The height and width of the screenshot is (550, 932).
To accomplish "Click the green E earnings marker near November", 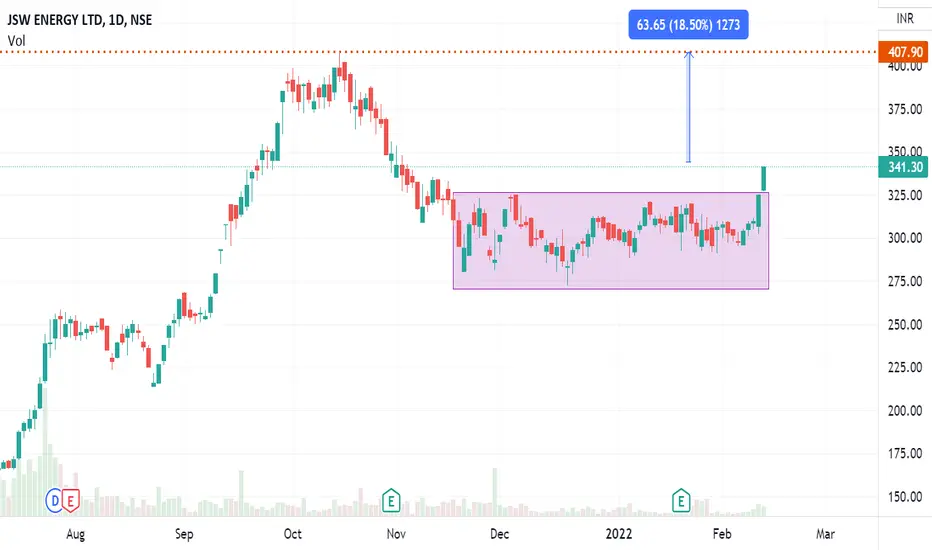I will click(x=391, y=501).
